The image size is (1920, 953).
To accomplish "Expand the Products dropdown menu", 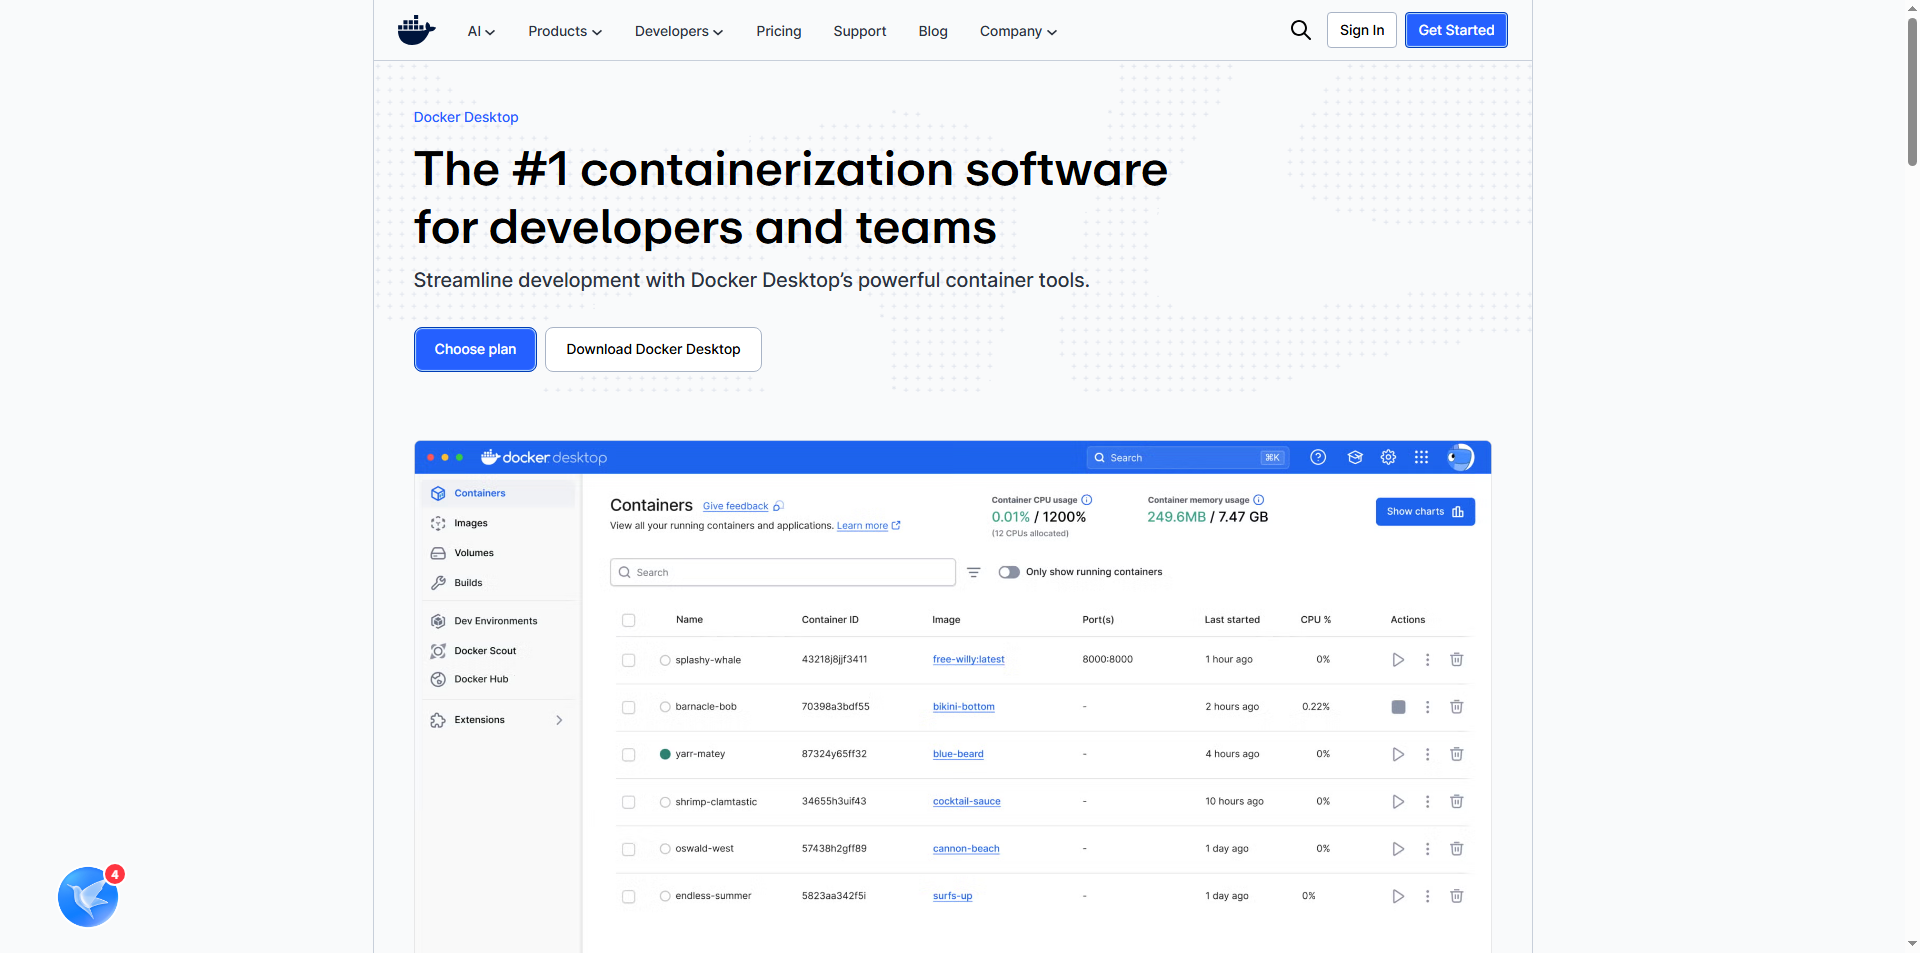I will point(565,31).
